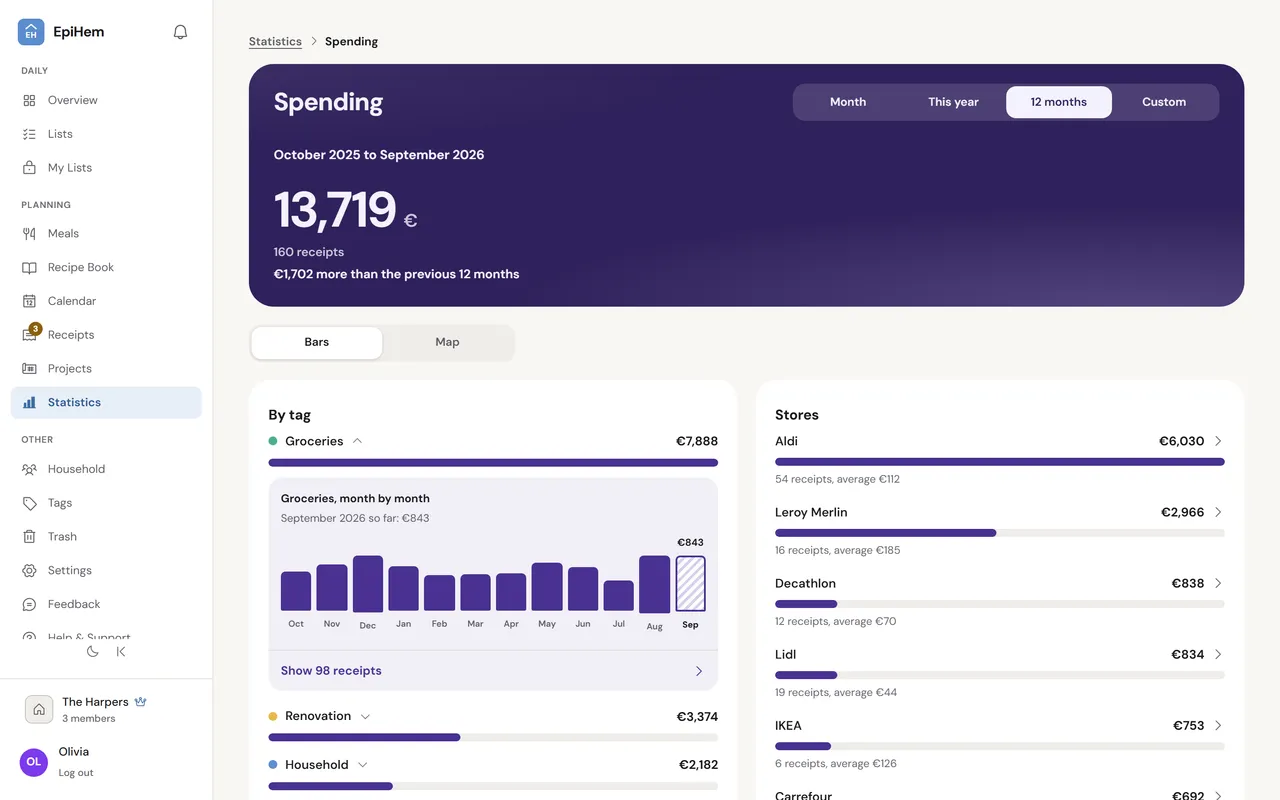The height and width of the screenshot is (800, 1280).
Task: Open Decathlon store details chevron
Action: point(1218,583)
